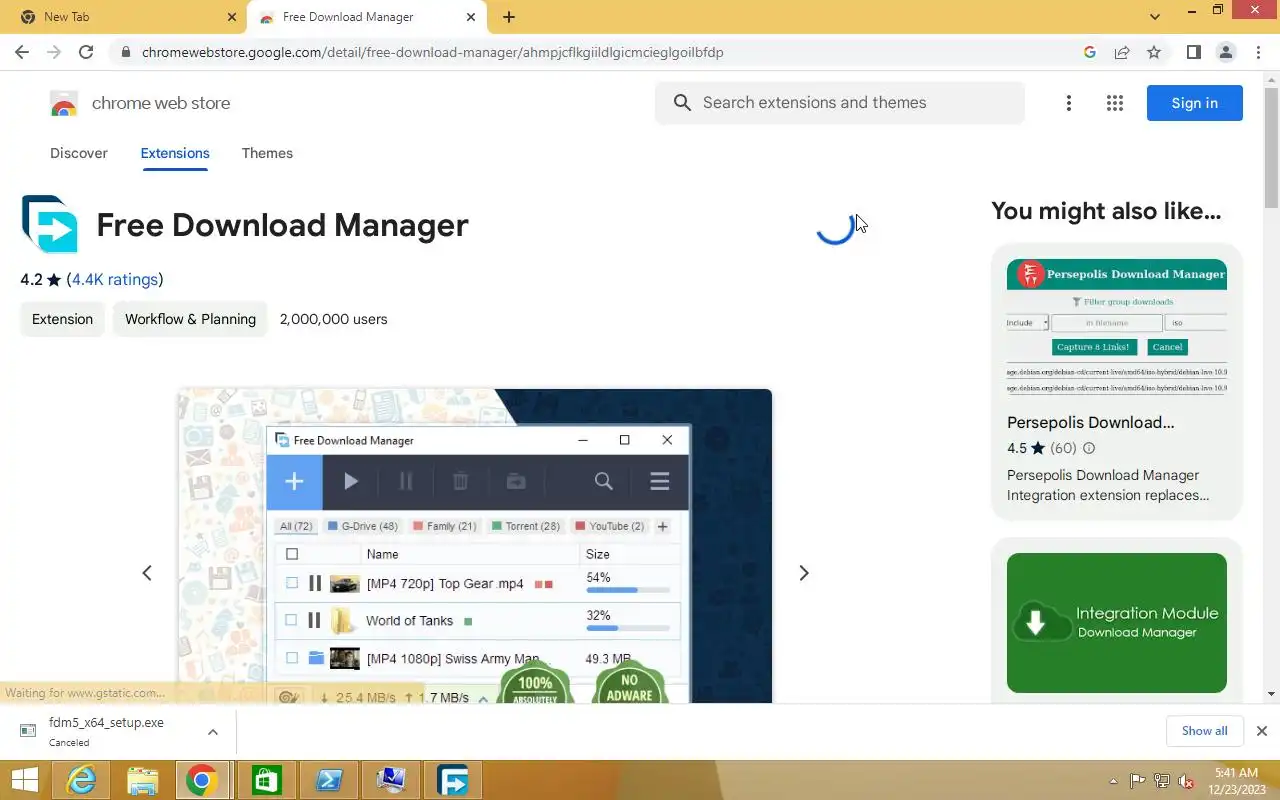Launch Internet Explorer from the taskbar
The image size is (1280, 800).
click(x=82, y=780)
